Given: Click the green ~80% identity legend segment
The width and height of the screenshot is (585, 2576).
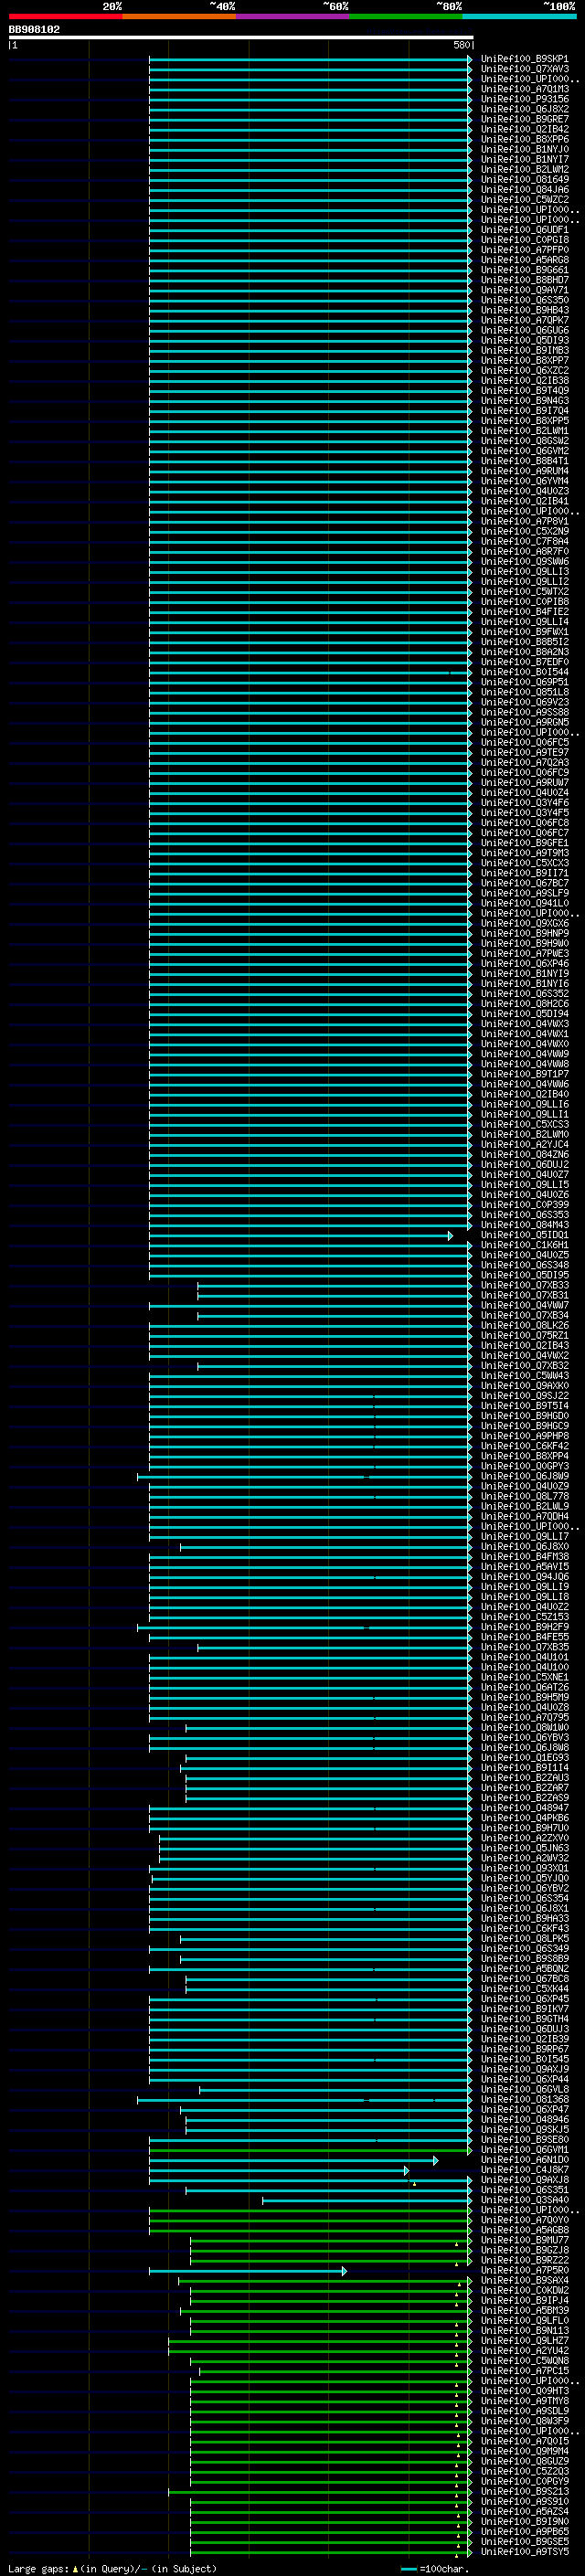Looking at the screenshot, I should coord(406,17).
